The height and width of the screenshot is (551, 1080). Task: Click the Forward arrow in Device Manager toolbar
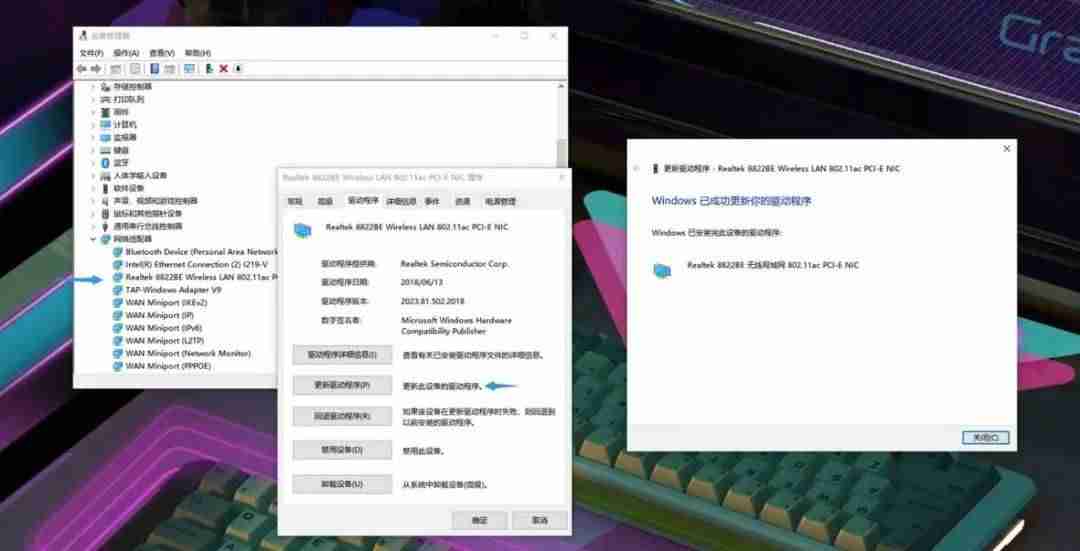96,69
